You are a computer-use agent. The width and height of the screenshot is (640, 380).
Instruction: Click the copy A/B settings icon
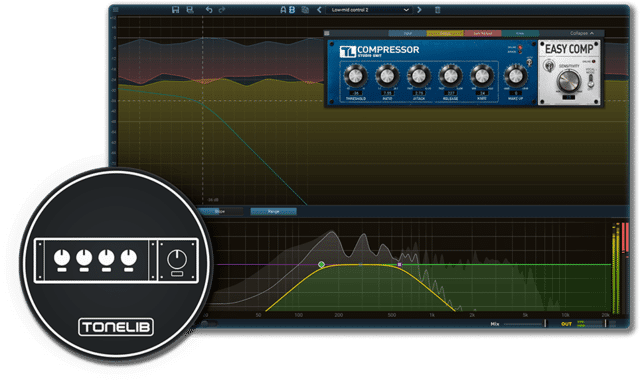pyautogui.click(x=305, y=10)
